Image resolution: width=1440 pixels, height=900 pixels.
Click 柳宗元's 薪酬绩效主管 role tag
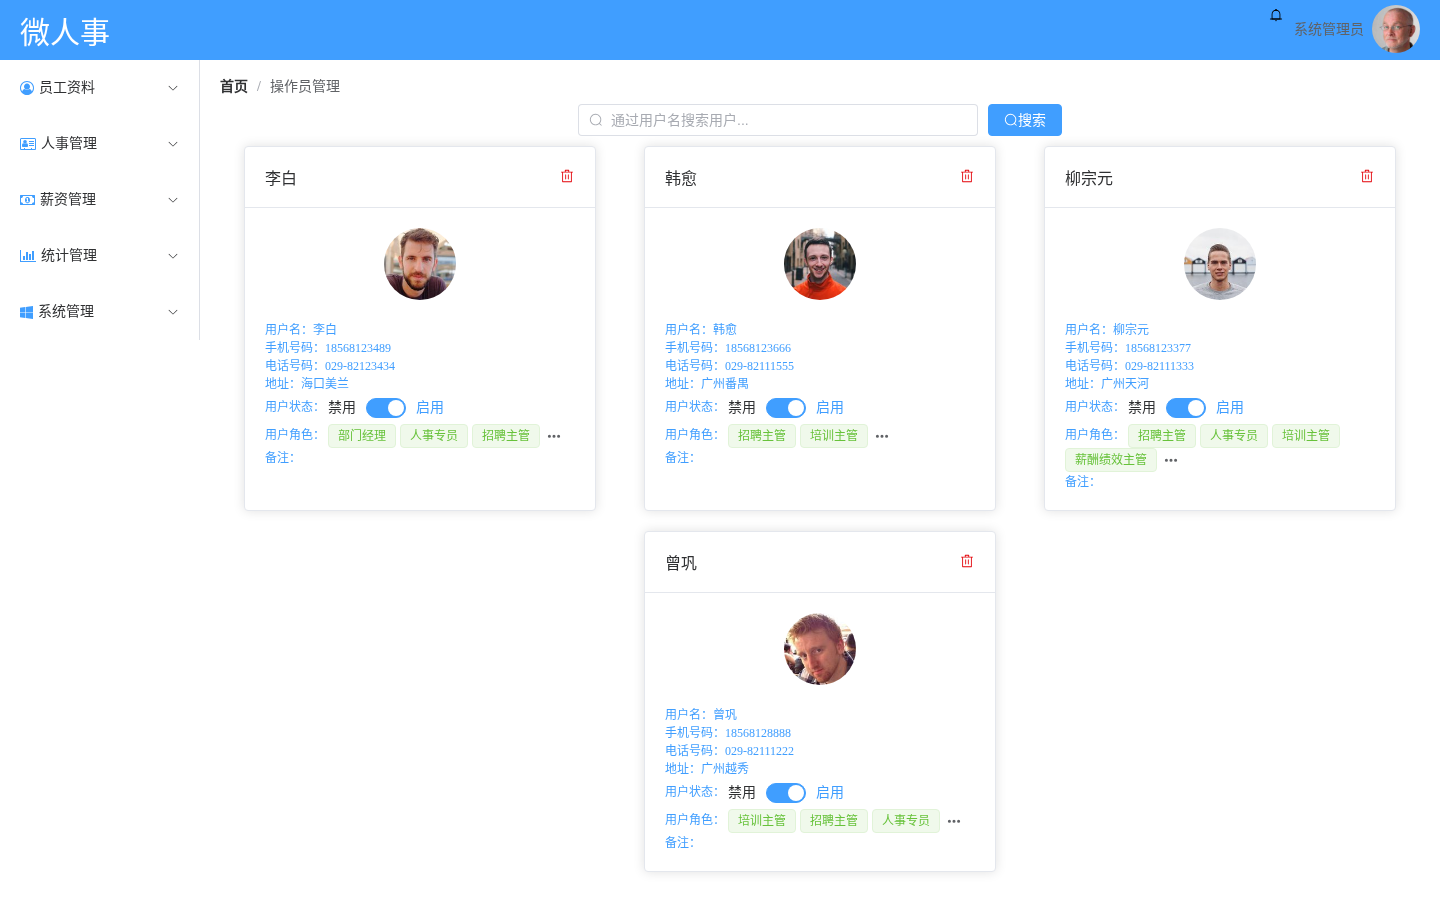(x=1111, y=460)
